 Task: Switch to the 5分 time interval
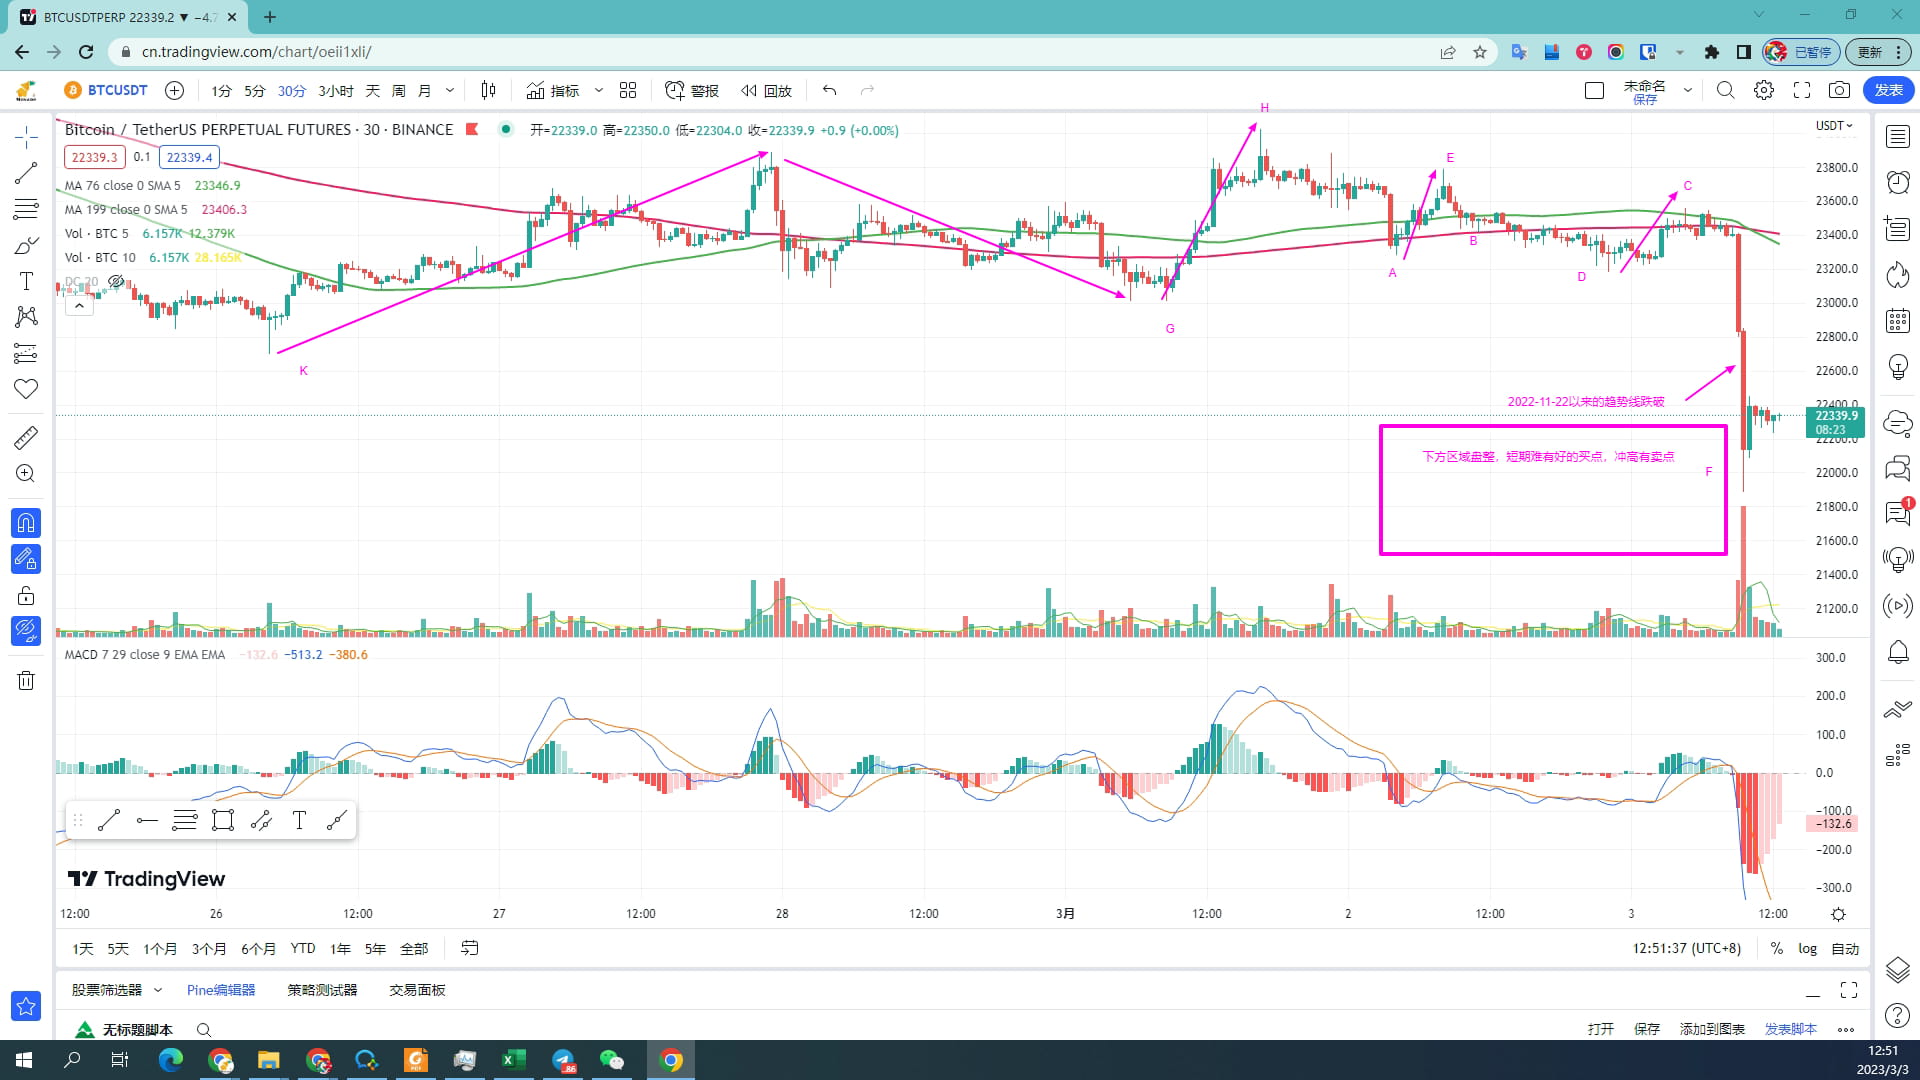[x=255, y=91]
